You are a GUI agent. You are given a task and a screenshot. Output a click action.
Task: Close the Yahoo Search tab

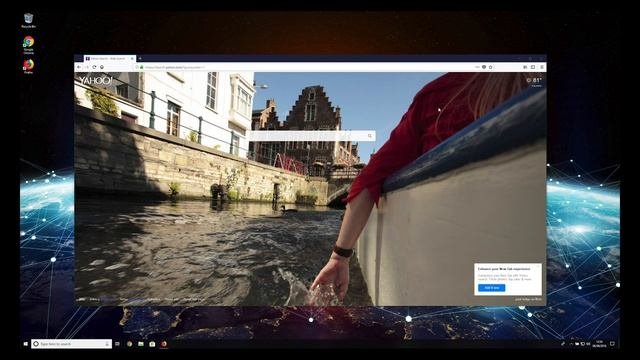click(132, 59)
